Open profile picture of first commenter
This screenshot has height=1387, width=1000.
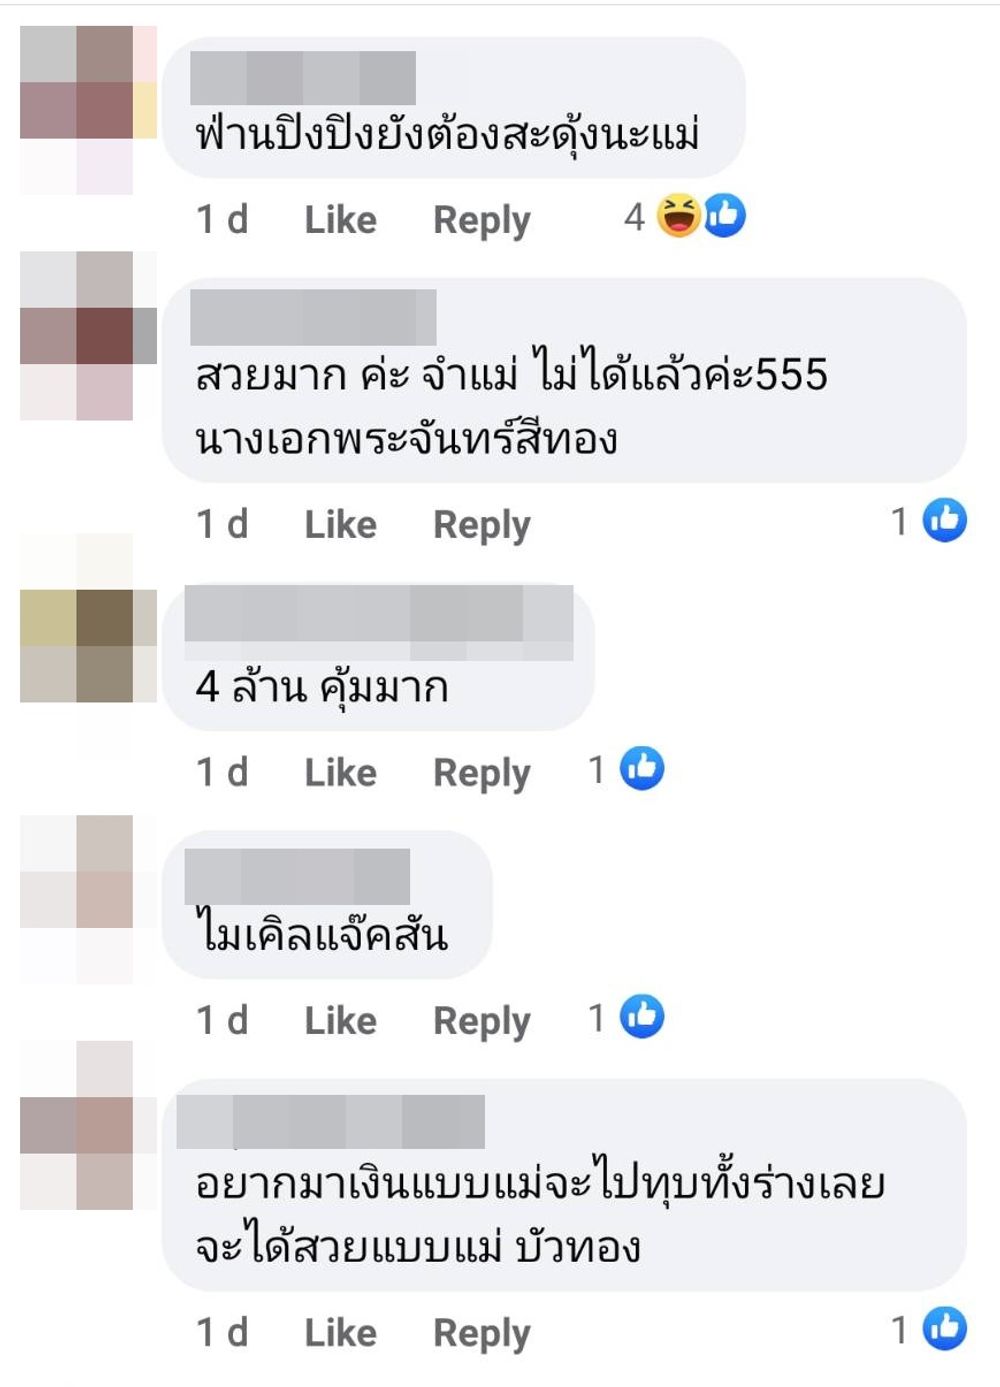pyautogui.click(x=88, y=110)
